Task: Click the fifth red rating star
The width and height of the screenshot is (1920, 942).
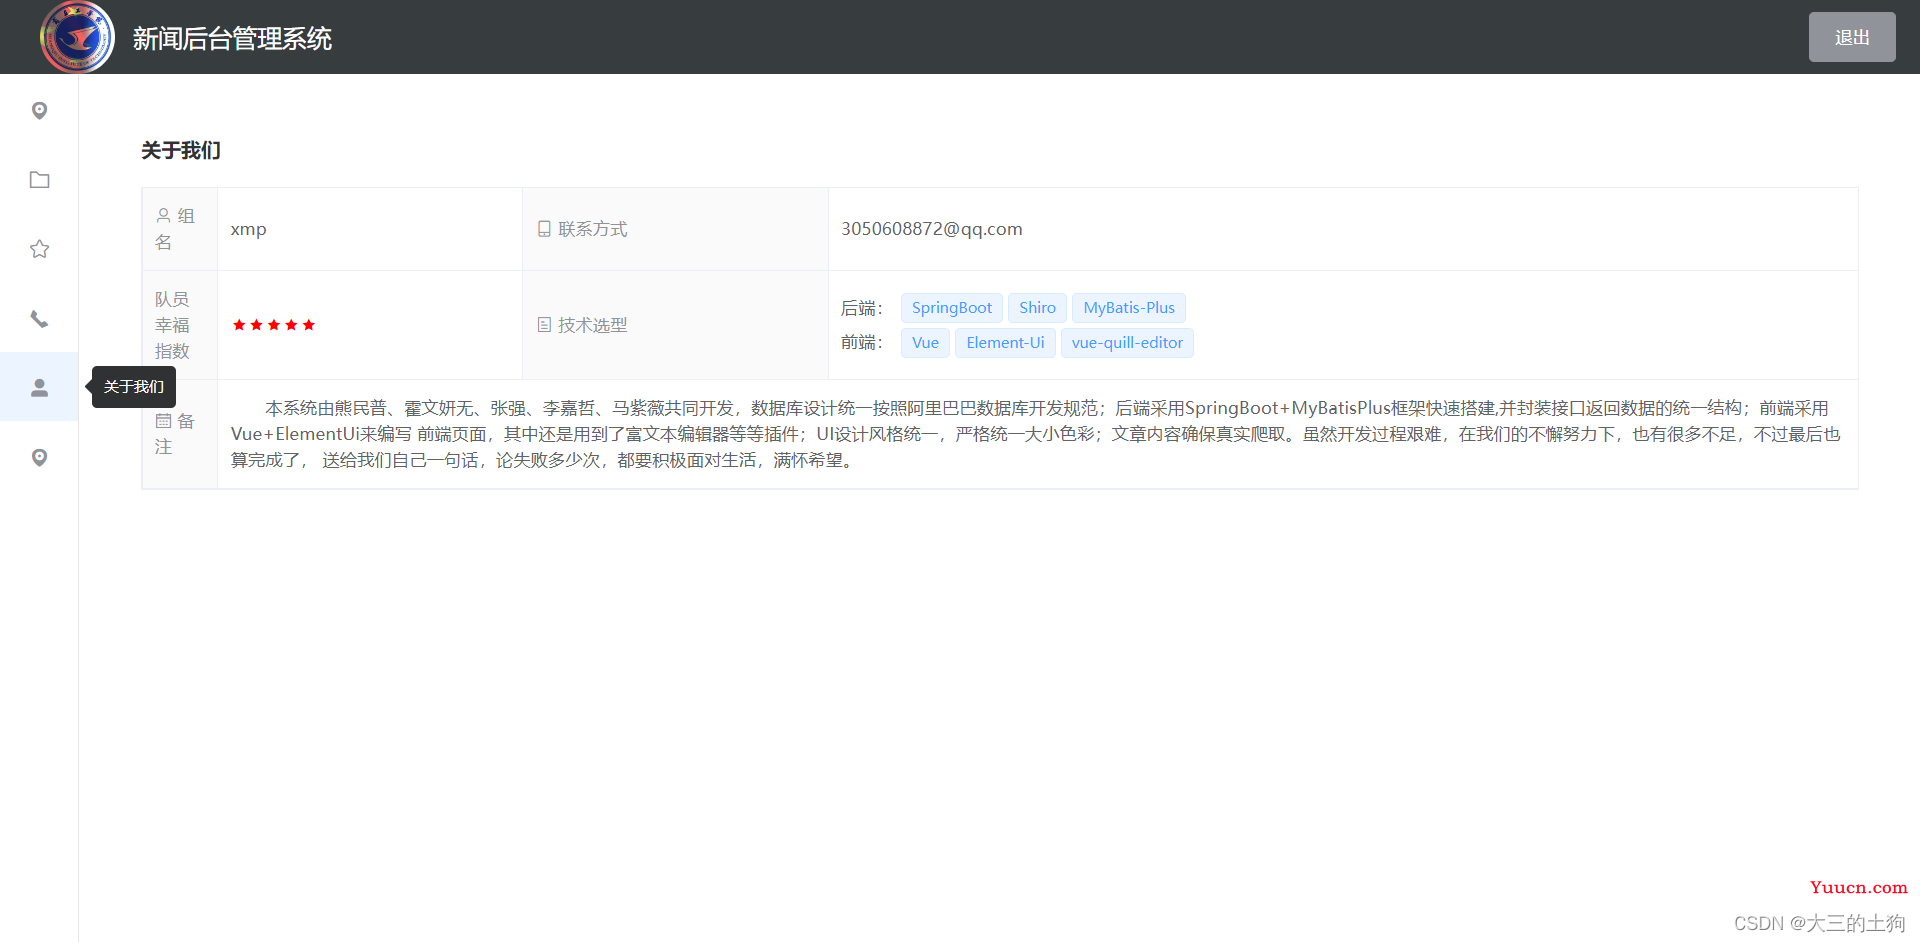Action: click(309, 325)
